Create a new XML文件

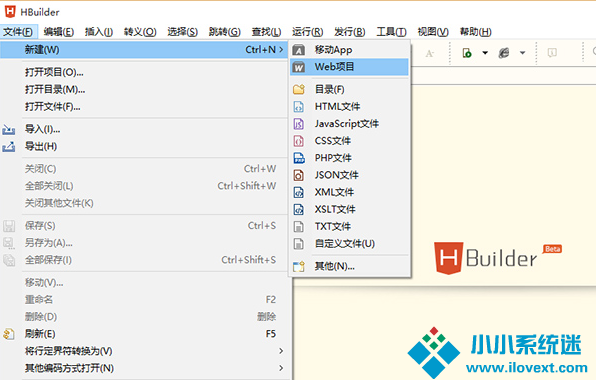350,192
